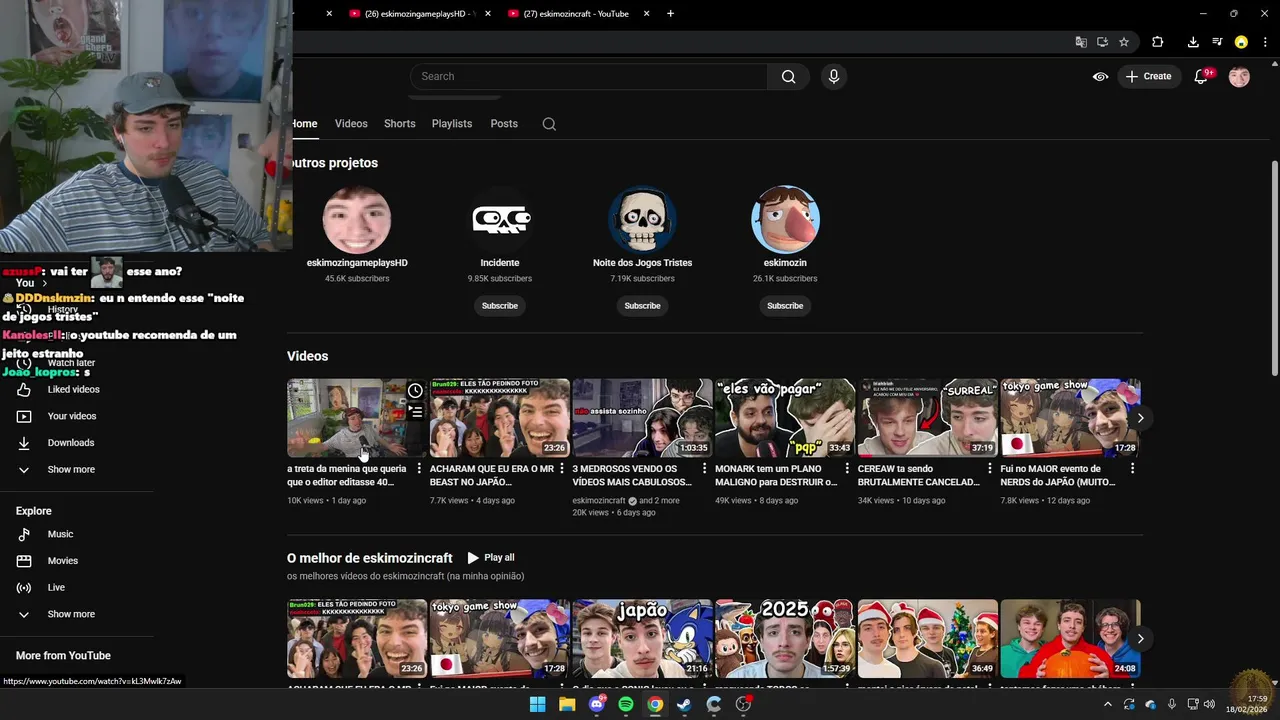Open 'a treta da menina' video title
Viewport: 1280px width, 720px height.
[347, 475]
